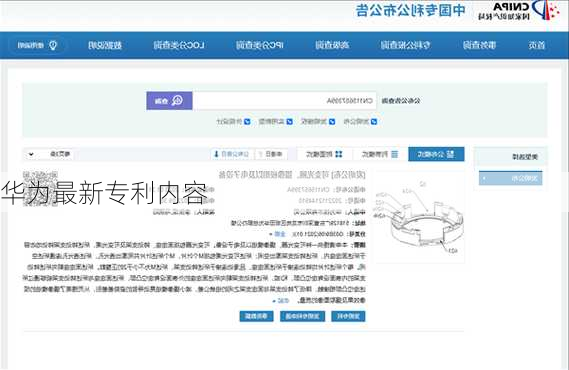Viewport: 569px width, 370px height.
Task: Sort results by 公布公告日
Action: tap(232, 154)
